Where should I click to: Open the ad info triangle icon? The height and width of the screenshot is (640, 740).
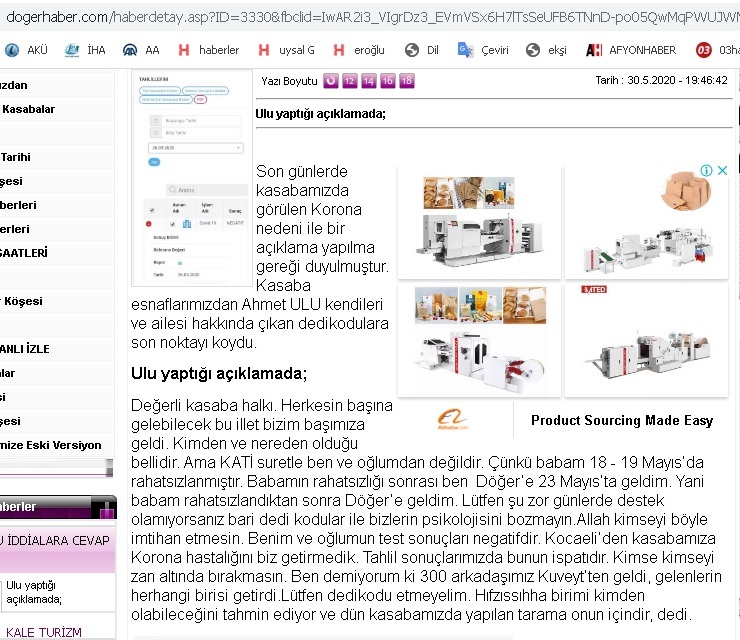click(x=705, y=171)
